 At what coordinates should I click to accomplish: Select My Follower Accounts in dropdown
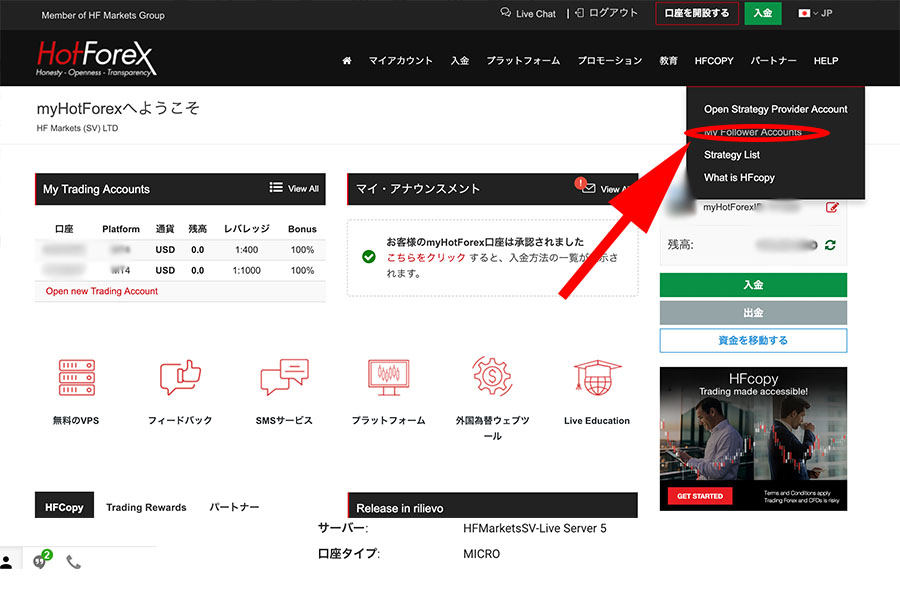(x=752, y=132)
